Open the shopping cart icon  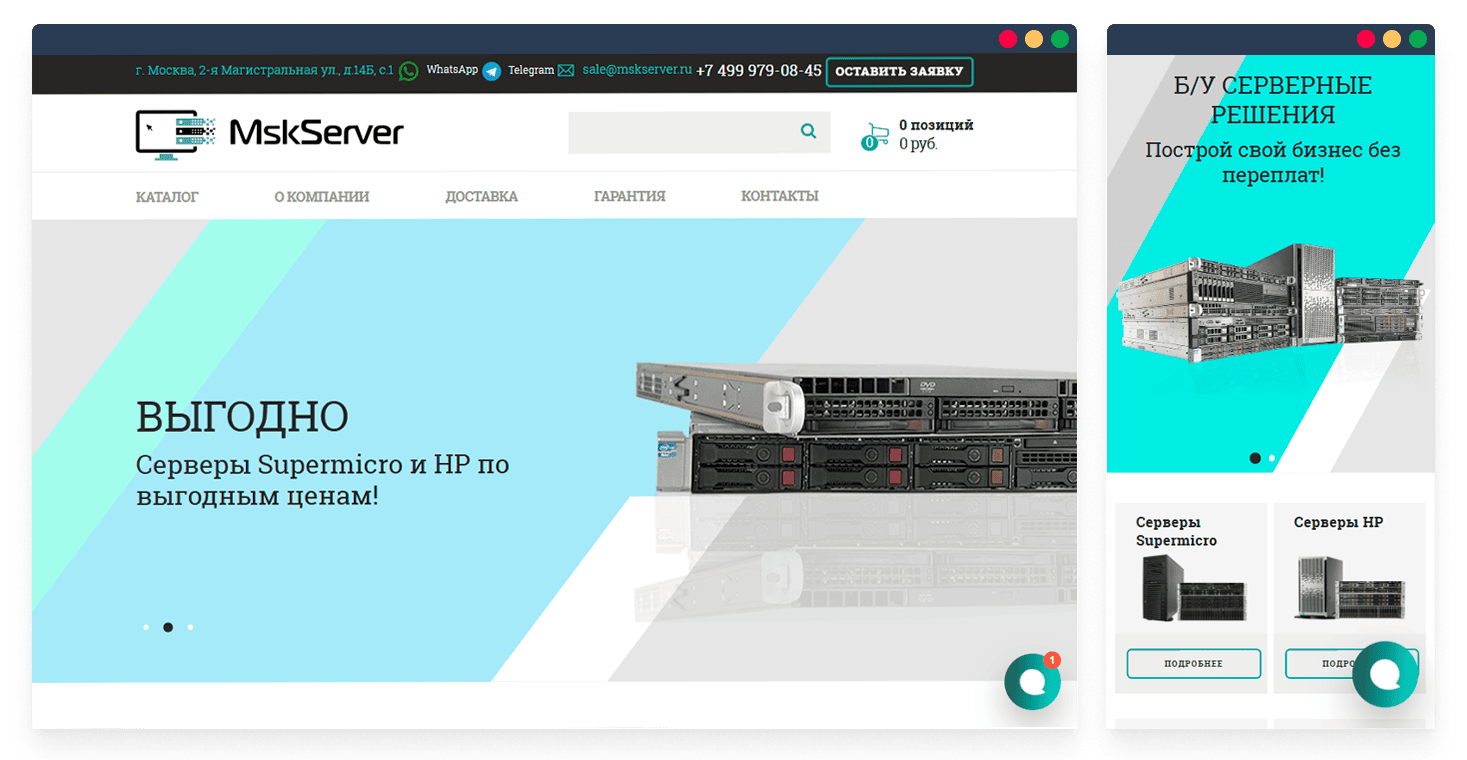click(875, 136)
